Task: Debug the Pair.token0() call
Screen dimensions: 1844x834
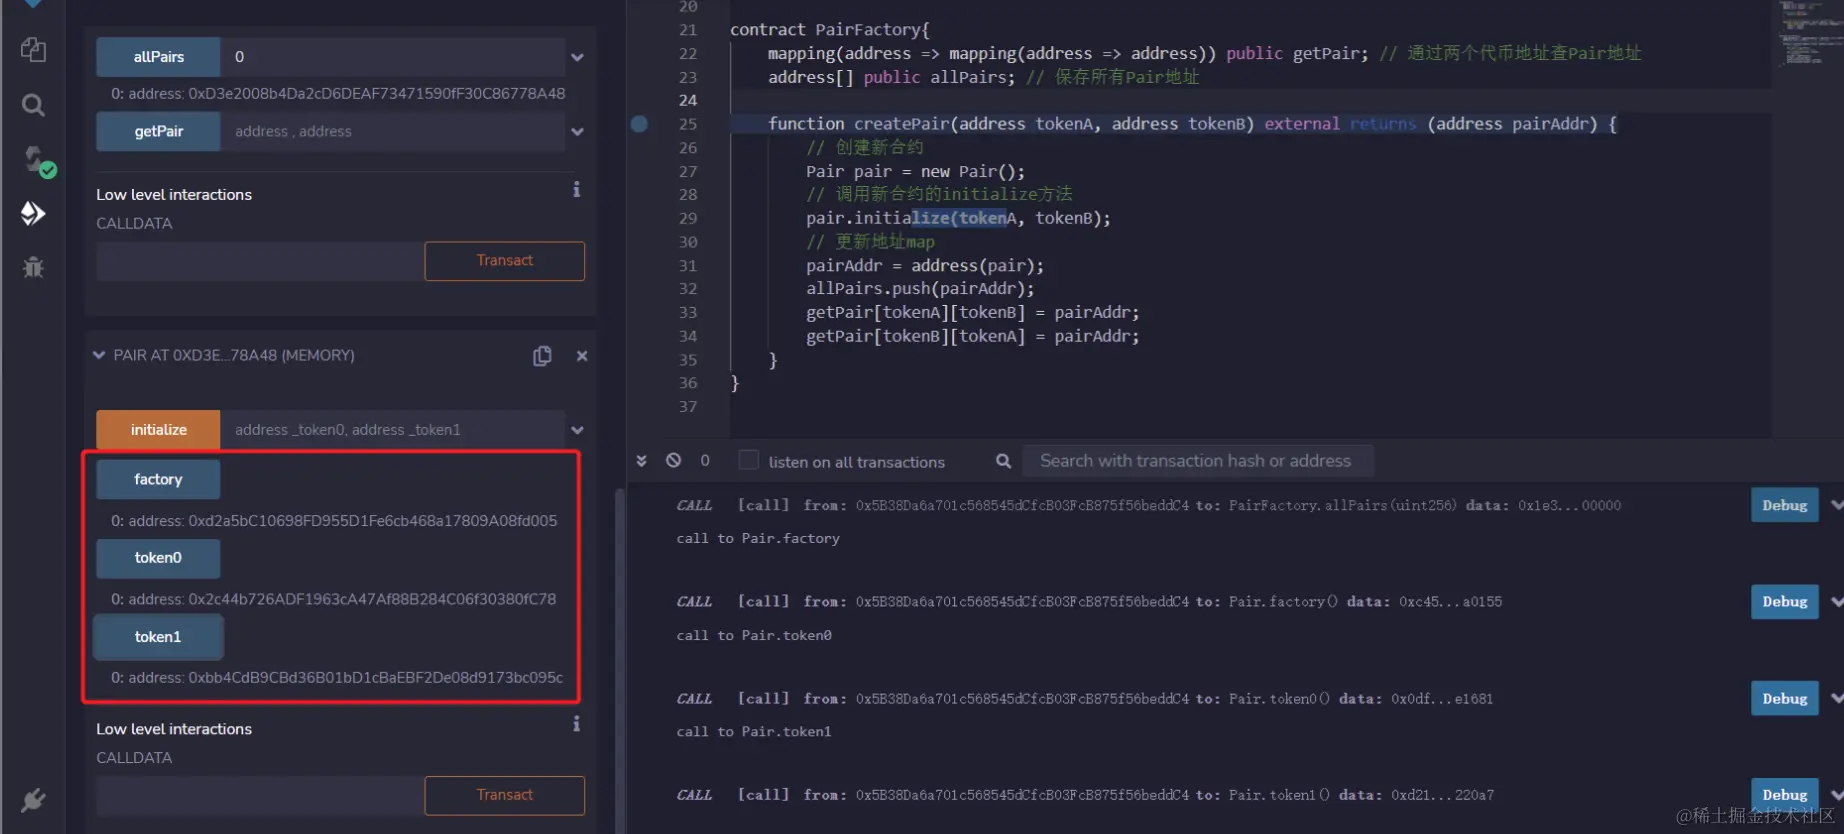Action: 1785,698
